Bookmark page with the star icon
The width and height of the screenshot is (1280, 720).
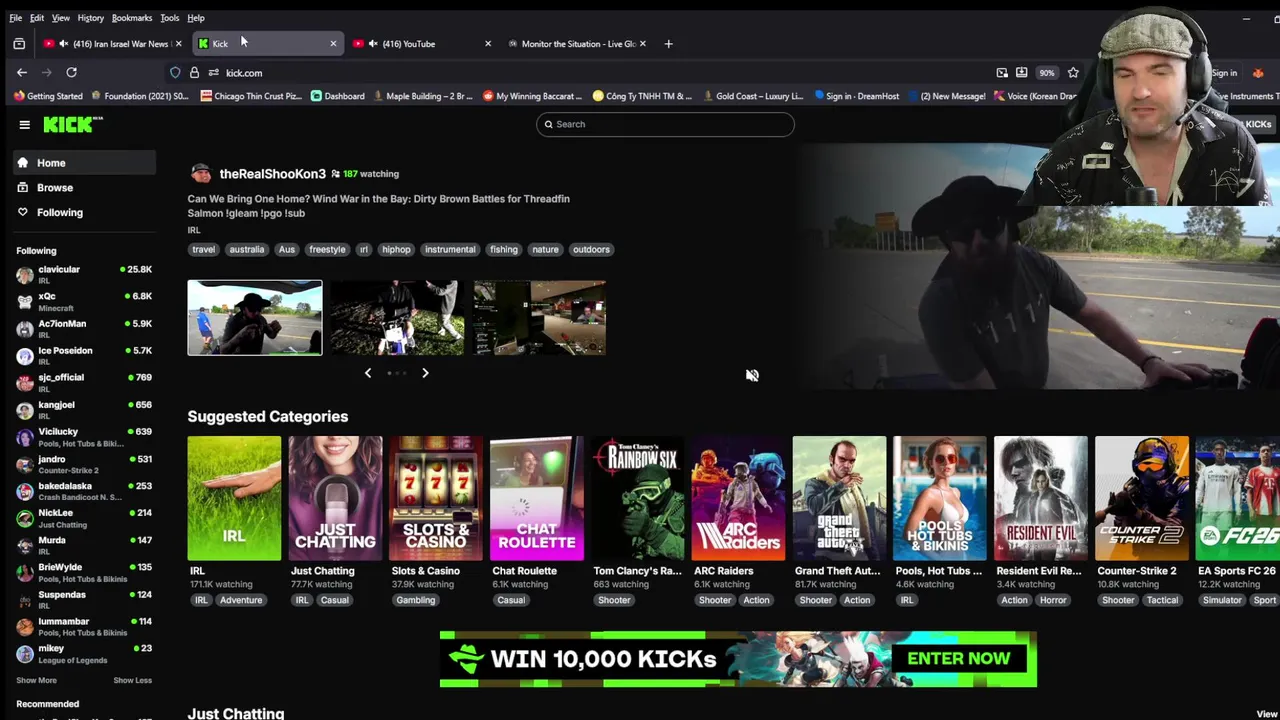point(1073,72)
